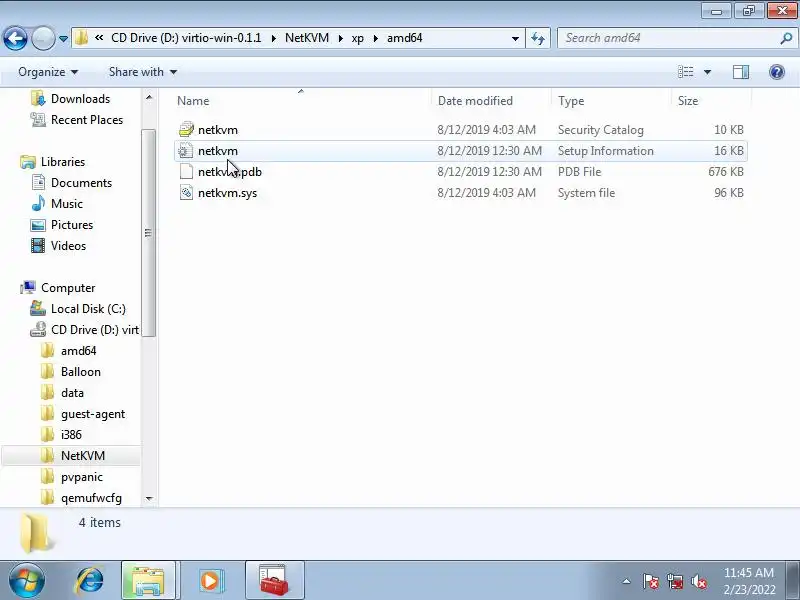Screen dimensions: 800x600
Task: Click the netkvm.sys file icon
Action: tap(186, 193)
